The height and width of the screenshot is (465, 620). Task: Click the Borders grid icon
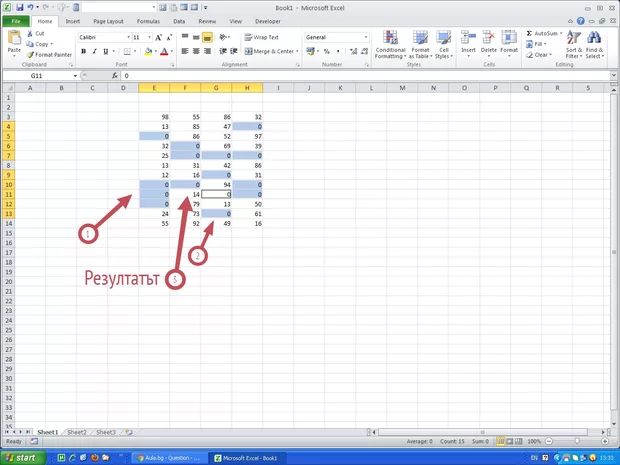pos(127,51)
